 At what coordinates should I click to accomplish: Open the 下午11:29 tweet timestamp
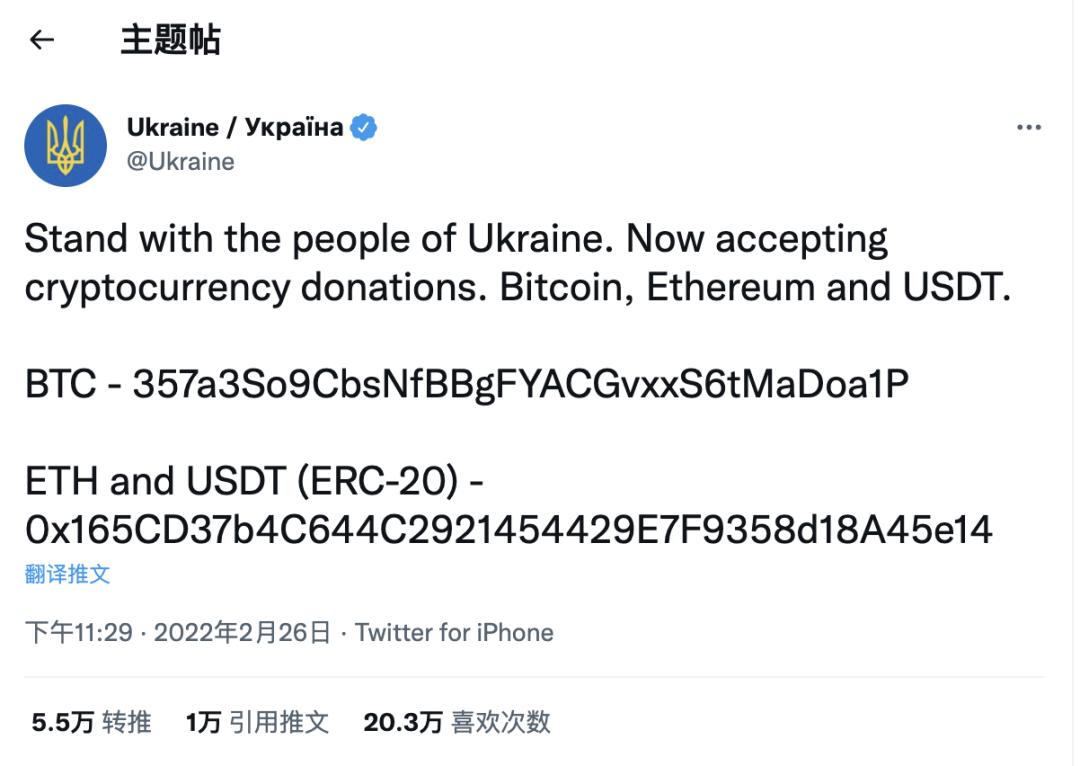[79, 632]
